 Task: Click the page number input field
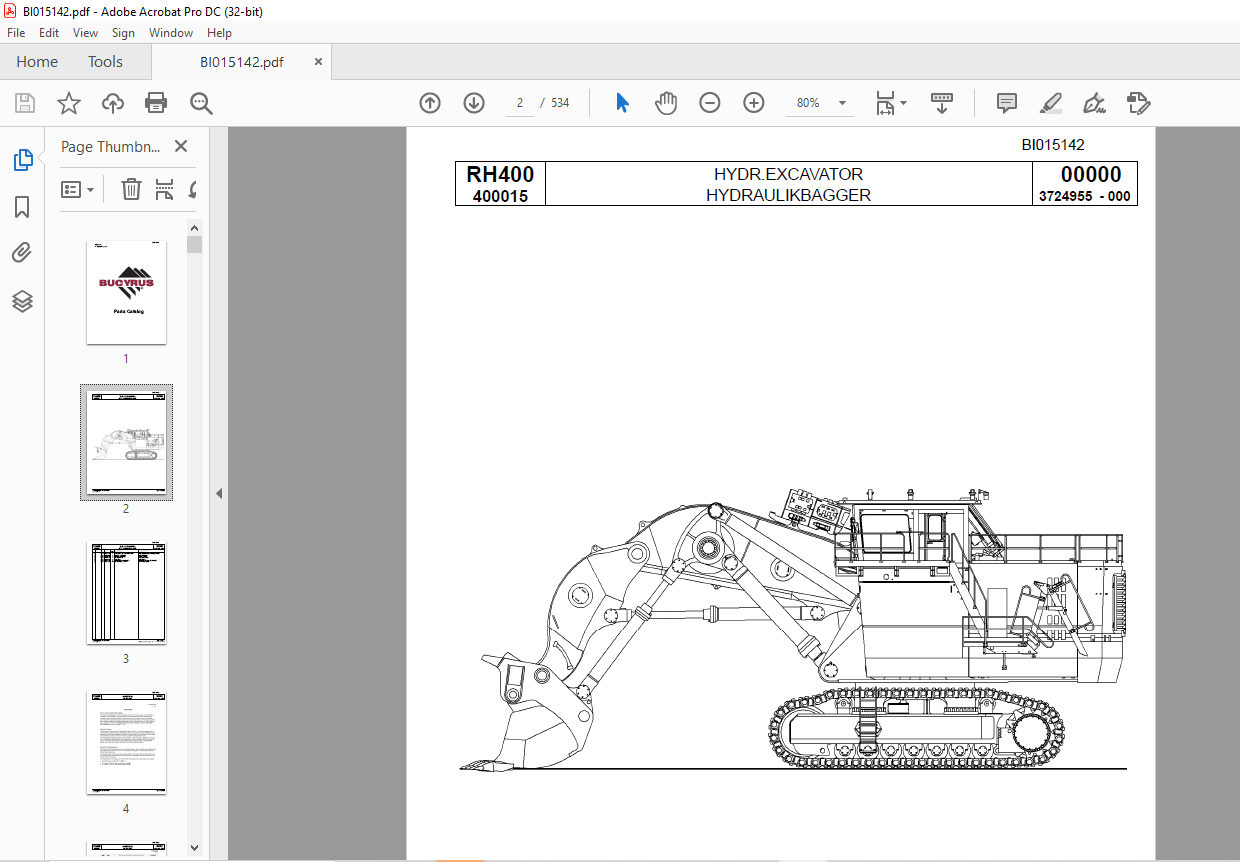tap(520, 103)
